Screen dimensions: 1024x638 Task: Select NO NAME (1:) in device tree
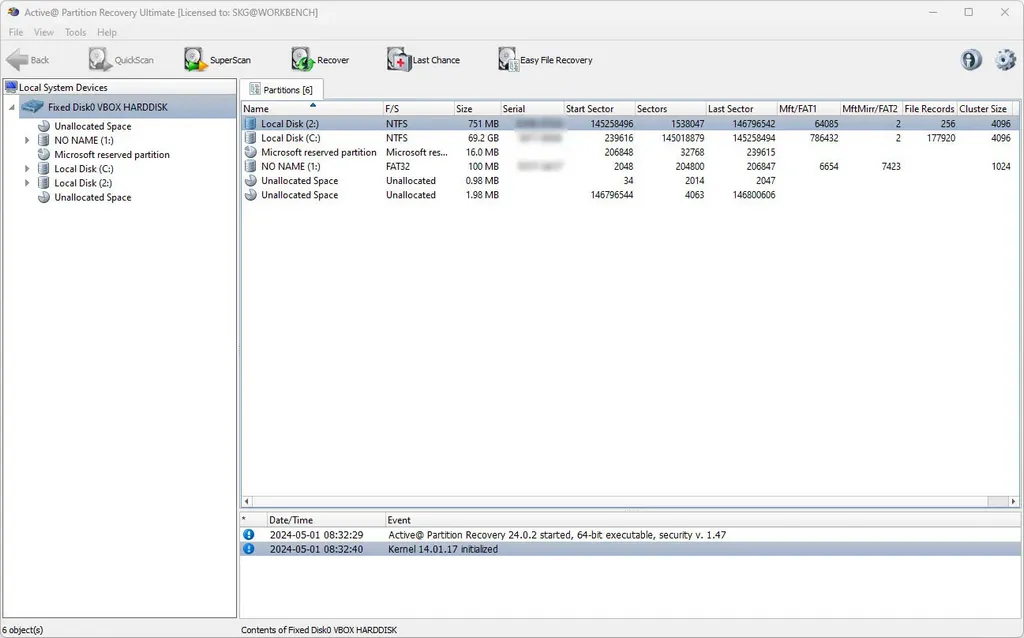(84, 140)
